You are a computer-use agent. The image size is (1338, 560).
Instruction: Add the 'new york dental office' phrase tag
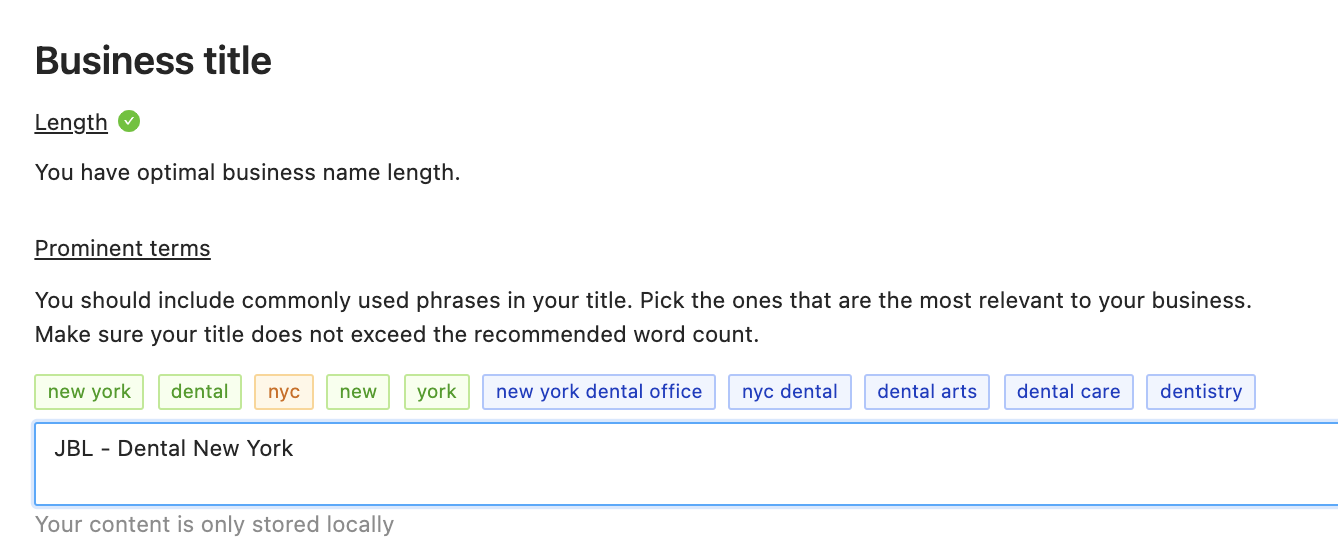[599, 392]
